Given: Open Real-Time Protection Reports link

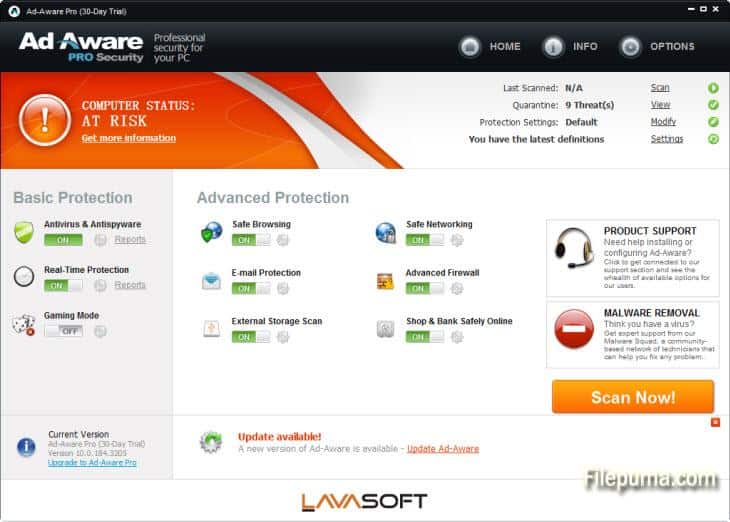Looking at the screenshot, I should pos(130,285).
